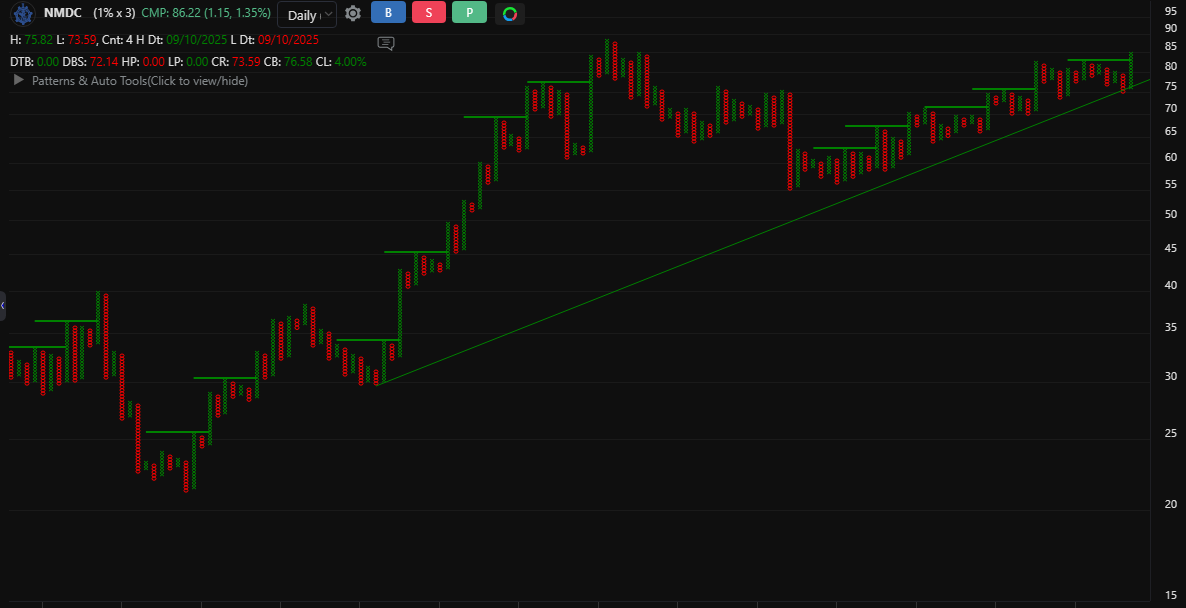This screenshot has height=608, width=1186.
Task: Click the 50 price level on axis
Action: (x=1170, y=215)
